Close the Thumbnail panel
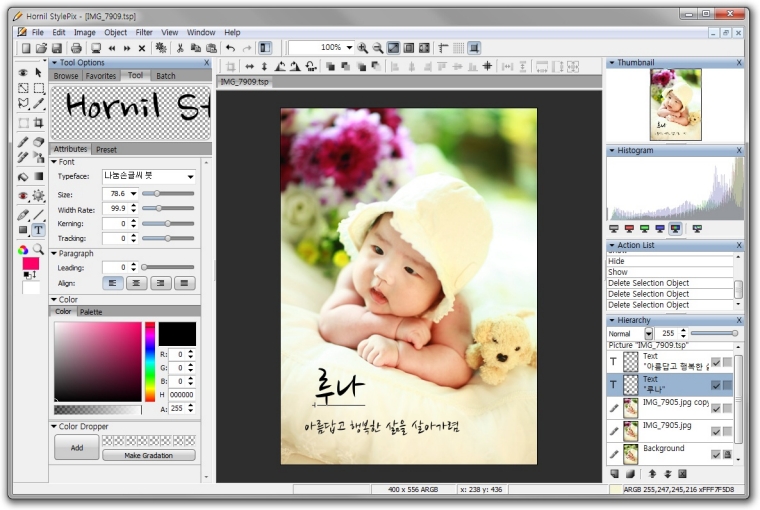Screen dimensions: 760x510 (x=739, y=63)
